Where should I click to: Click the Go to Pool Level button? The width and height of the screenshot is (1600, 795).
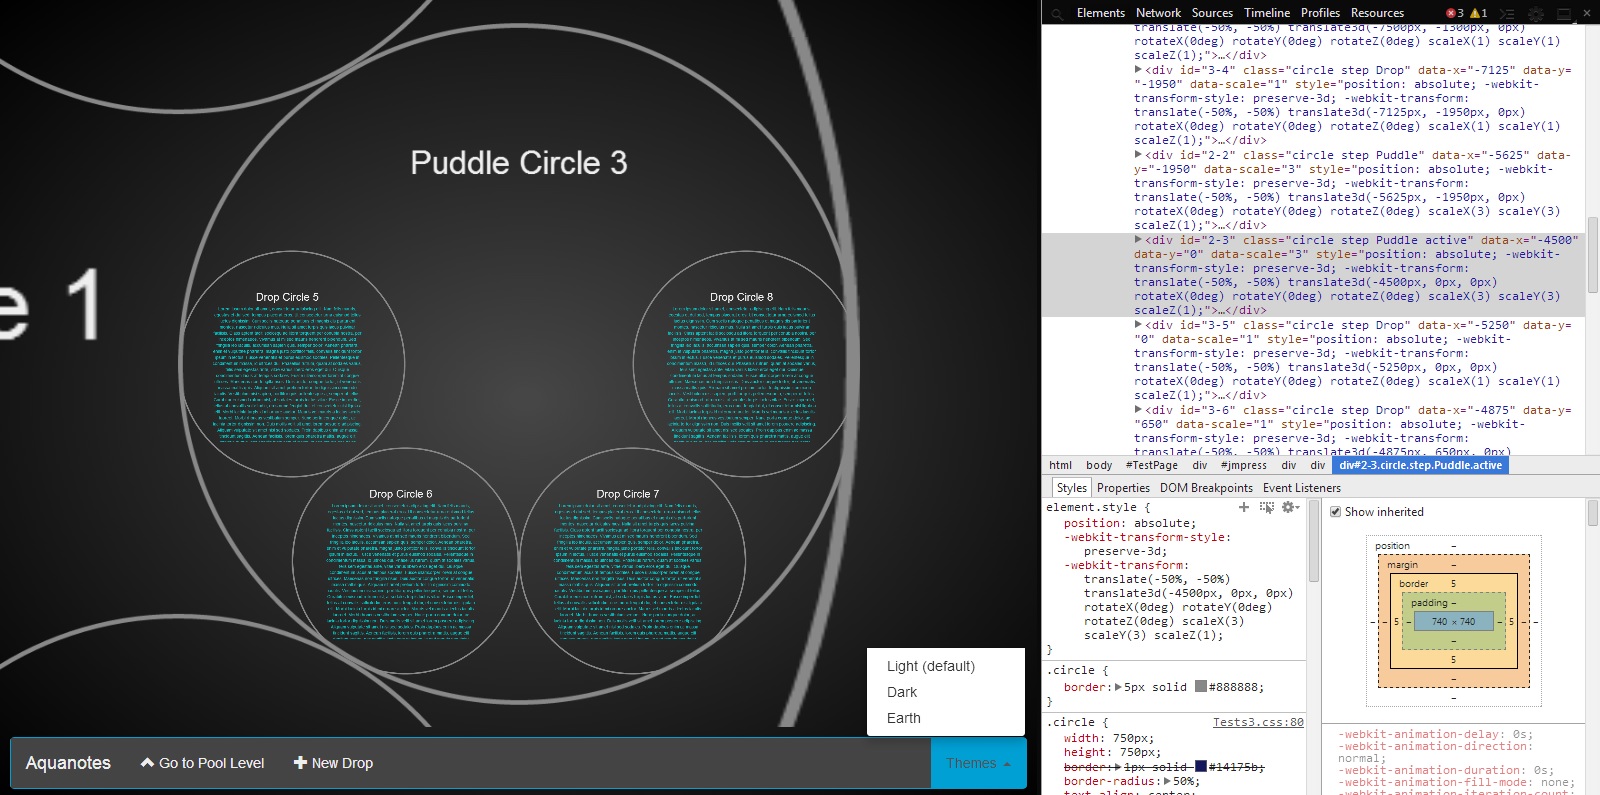(203, 763)
